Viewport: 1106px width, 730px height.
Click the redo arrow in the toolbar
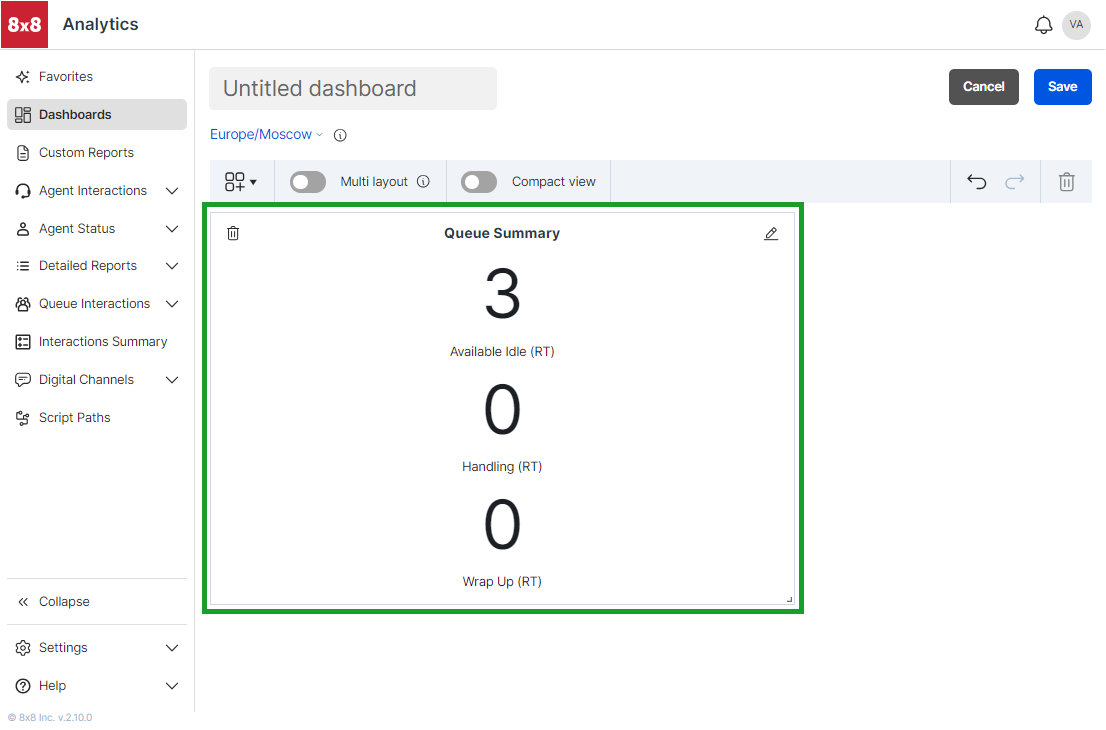(x=1014, y=181)
